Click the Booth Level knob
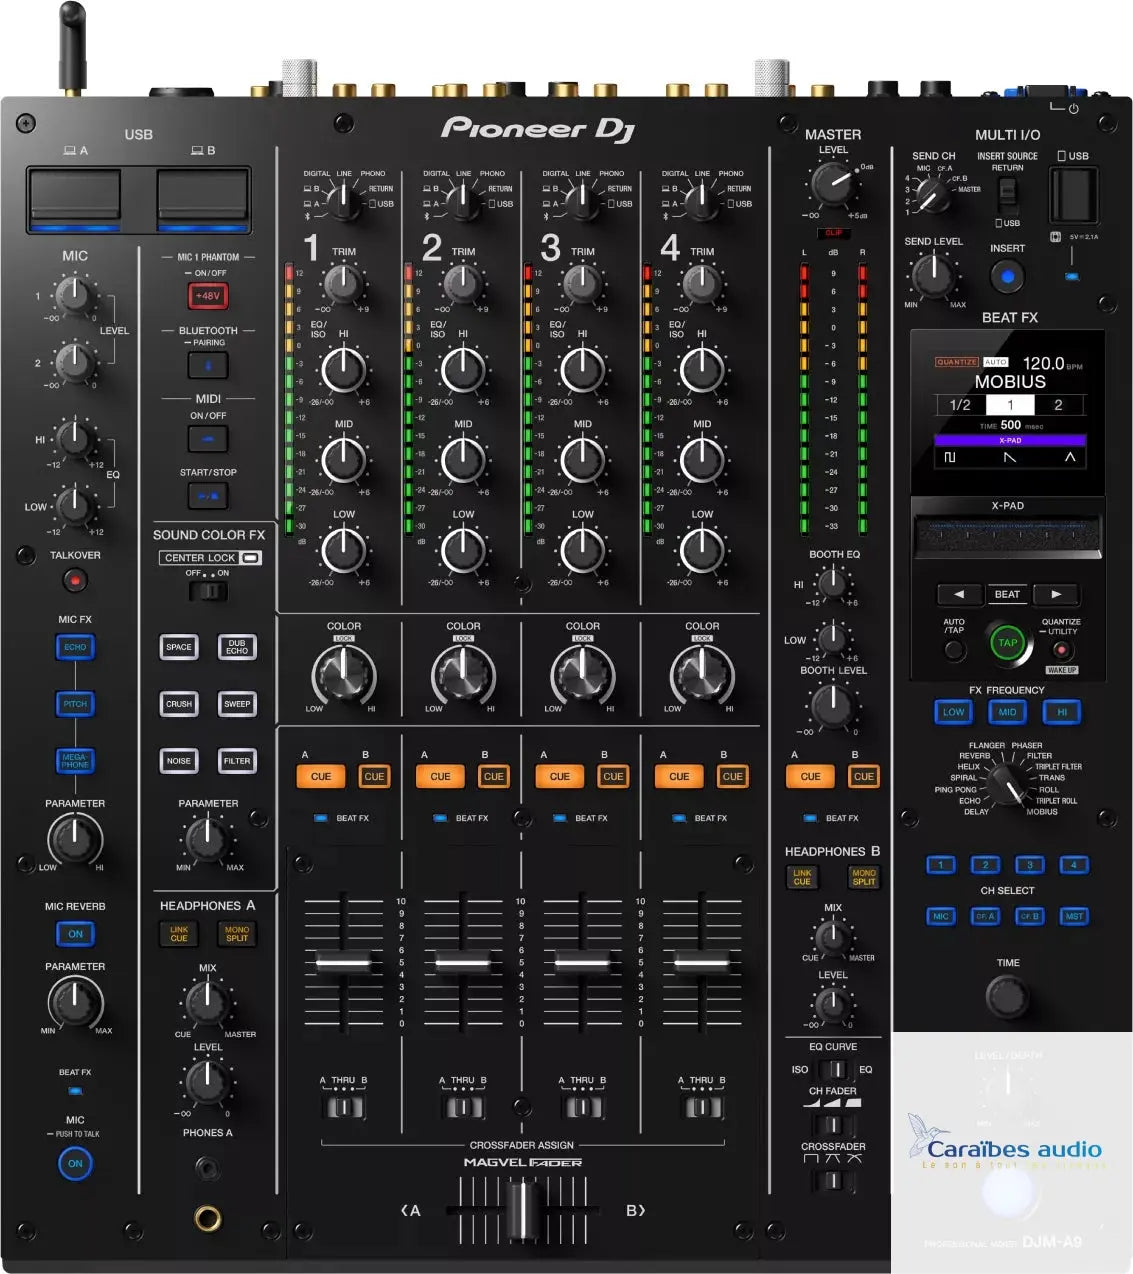Image resolution: width=1133 pixels, height=1274 pixels. (x=832, y=706)
